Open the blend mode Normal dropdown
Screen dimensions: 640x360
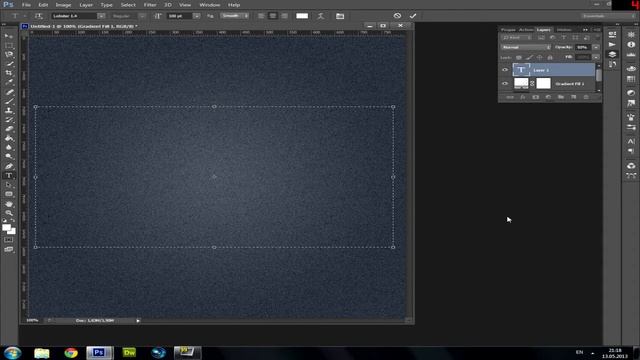526,47
